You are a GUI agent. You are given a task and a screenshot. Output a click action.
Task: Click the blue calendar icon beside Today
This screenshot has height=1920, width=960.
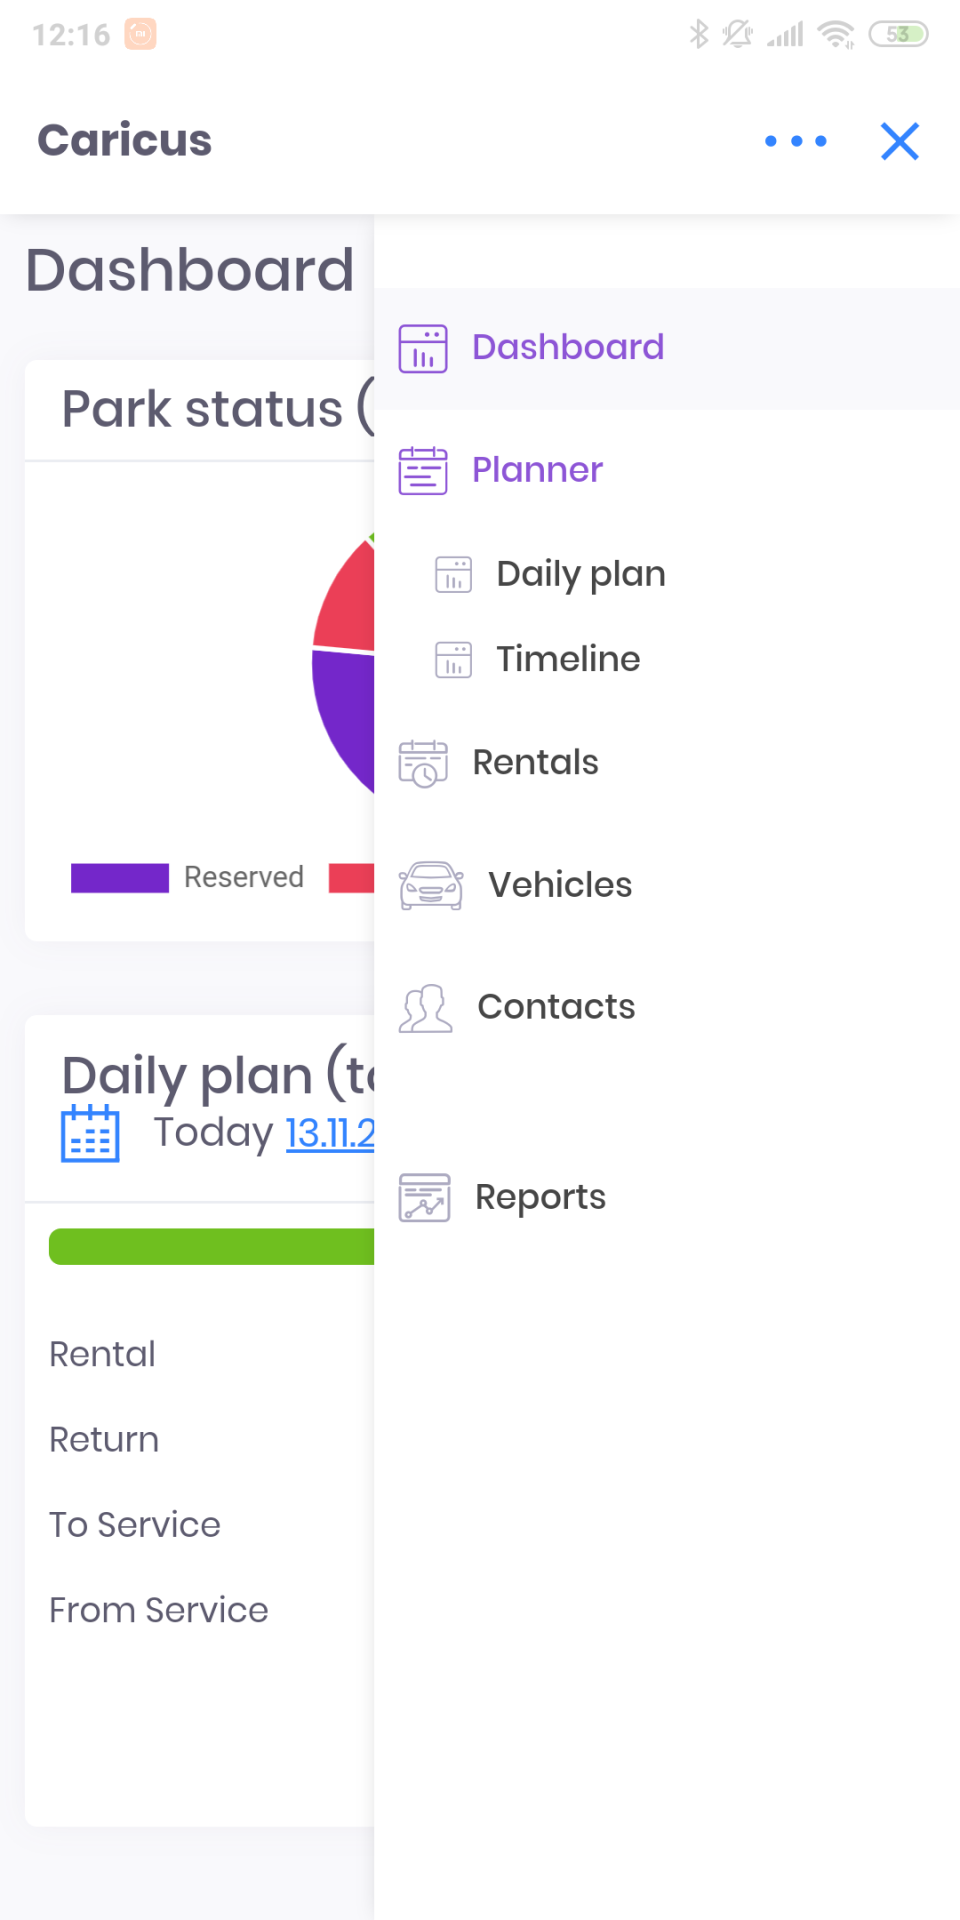[x=89, y=1132]
